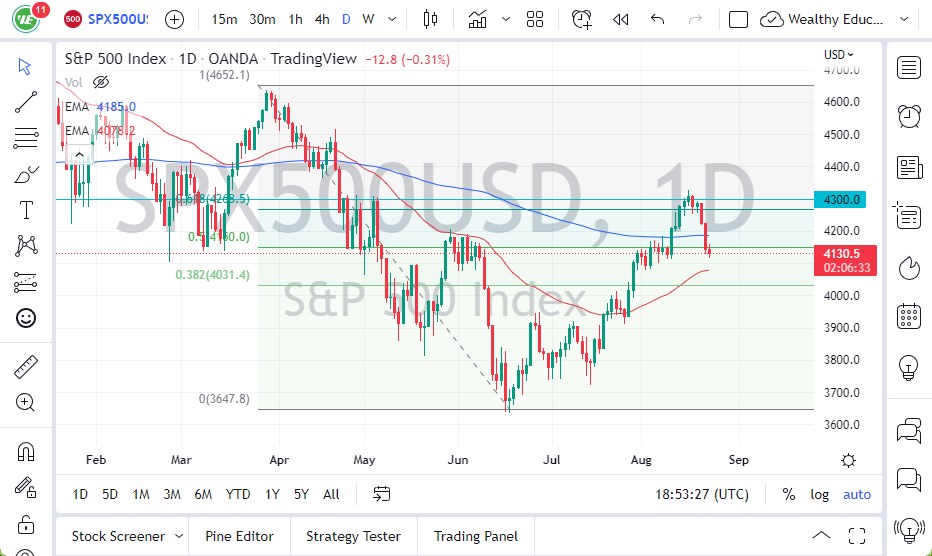Select the text tool in left toolbar
This screenshot has width=932, height=556.
[x=26, y=210]
